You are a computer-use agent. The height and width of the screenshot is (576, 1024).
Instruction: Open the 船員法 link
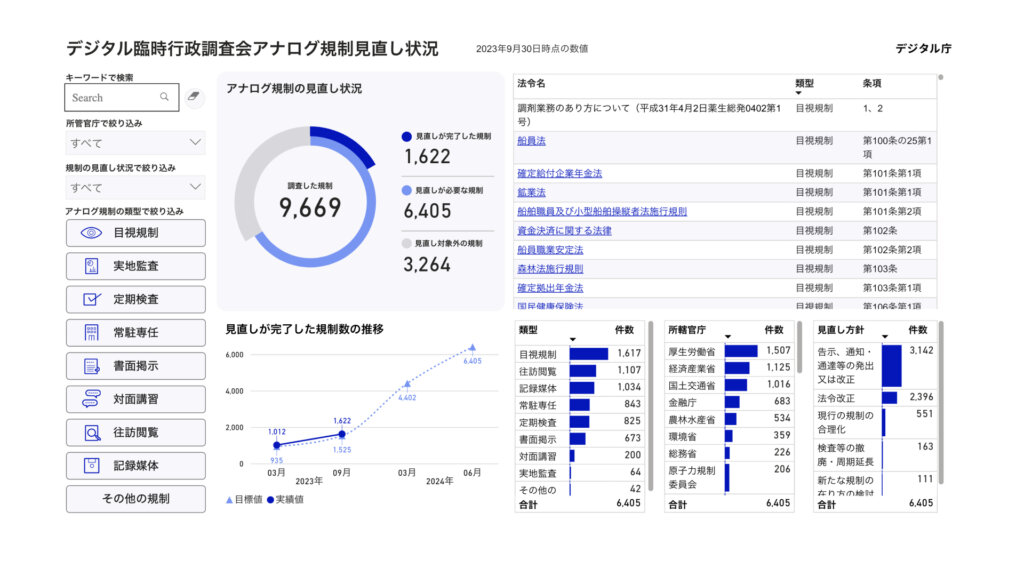pos(531,141)
